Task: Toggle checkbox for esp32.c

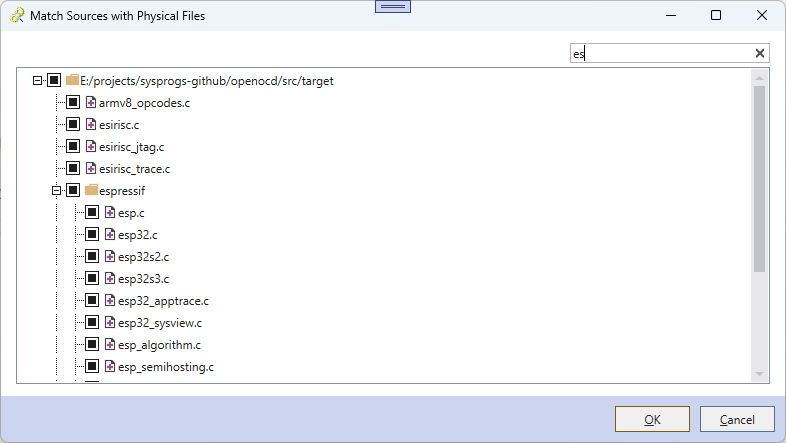Action: click(92, 235)
